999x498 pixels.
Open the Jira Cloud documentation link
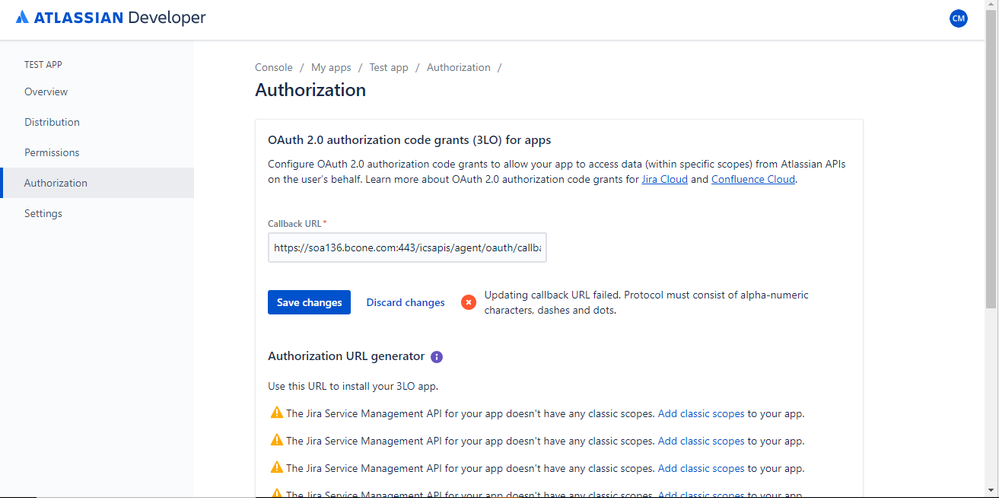click(665, 180)
